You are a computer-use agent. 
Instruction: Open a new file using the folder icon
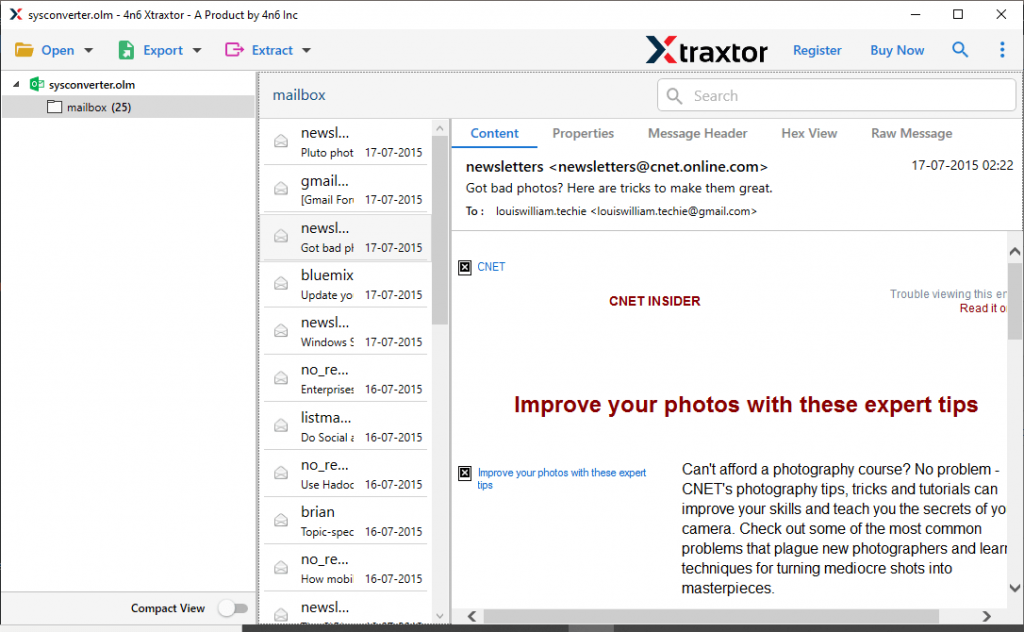[x=25, y=49]
